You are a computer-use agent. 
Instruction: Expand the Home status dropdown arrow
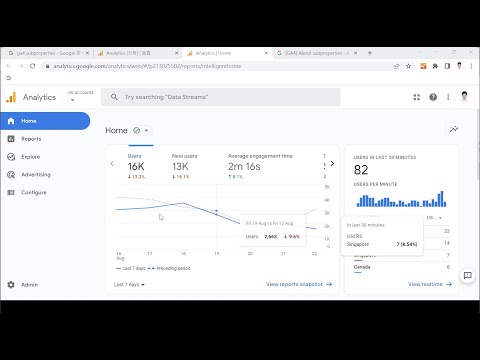tap(146, 130)
